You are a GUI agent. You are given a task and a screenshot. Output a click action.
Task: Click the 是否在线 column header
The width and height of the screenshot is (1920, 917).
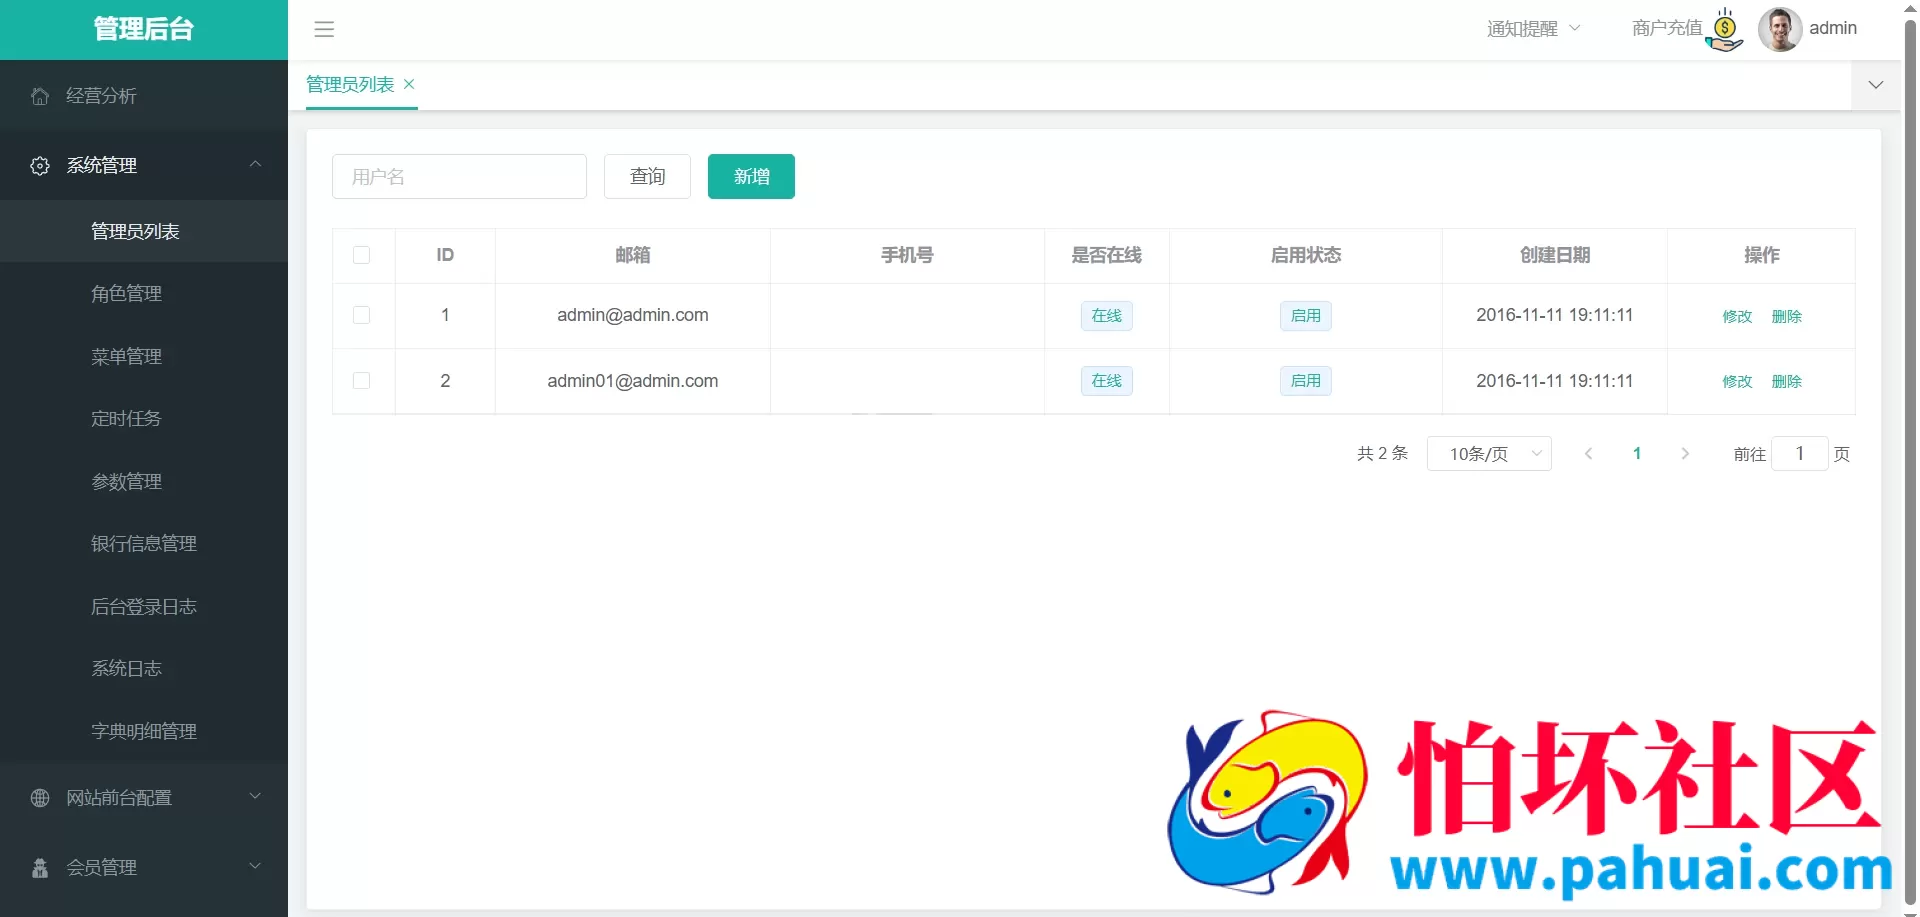coord(1107,255)
